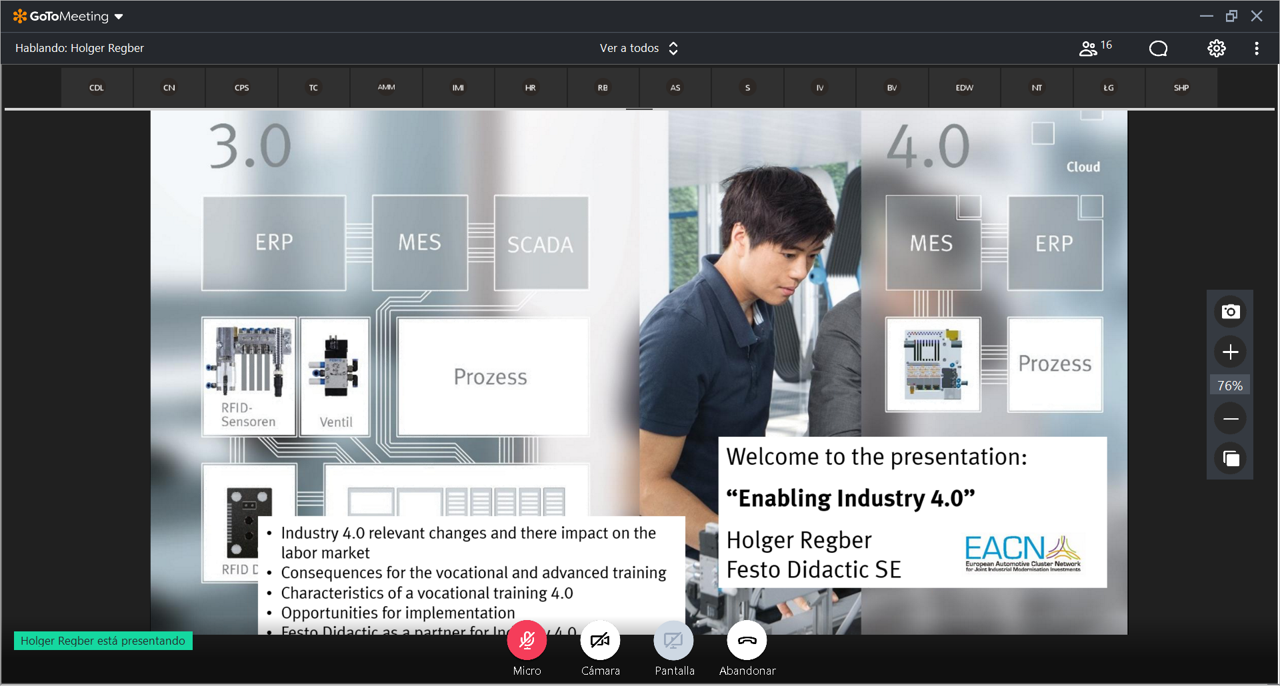The width and height of the screenshot is (1280, 686).
Task: Select the HR participant tile
Action: click(x=530, y=88)
